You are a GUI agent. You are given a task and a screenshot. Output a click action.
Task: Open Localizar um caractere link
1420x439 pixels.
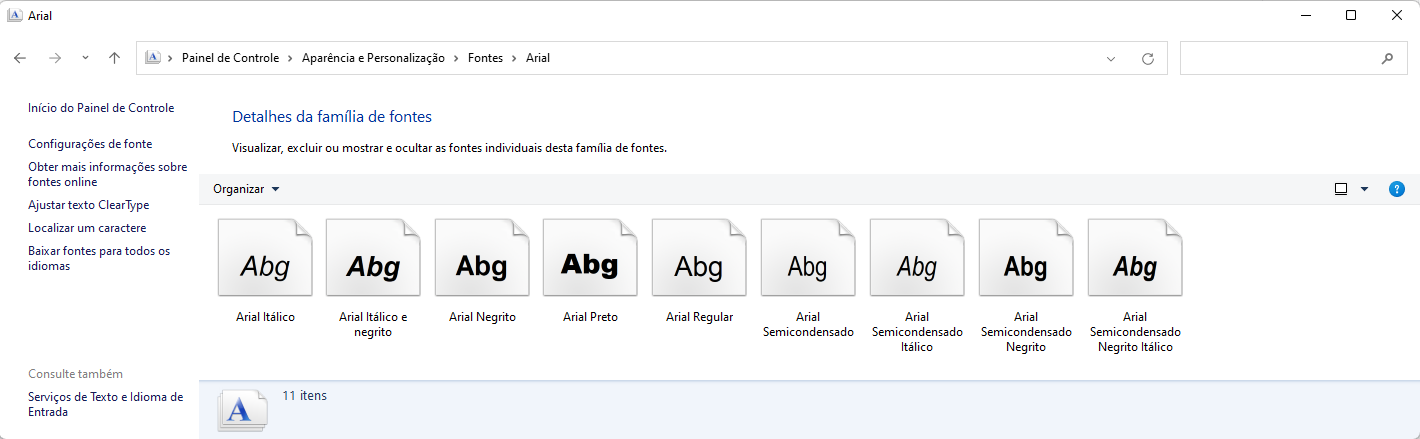pos(87,228)
